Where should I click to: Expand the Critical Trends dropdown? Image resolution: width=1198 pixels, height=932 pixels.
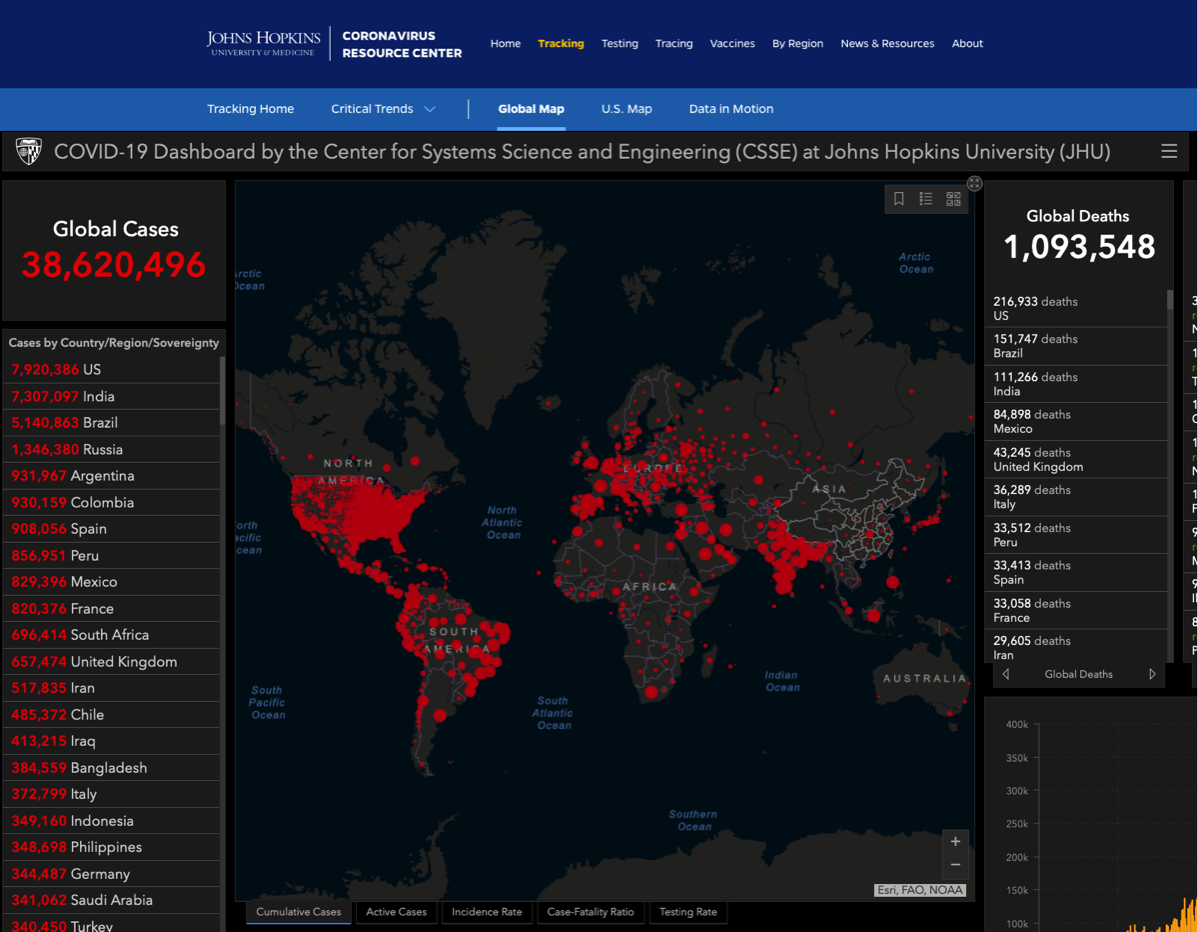coord(383,108)
